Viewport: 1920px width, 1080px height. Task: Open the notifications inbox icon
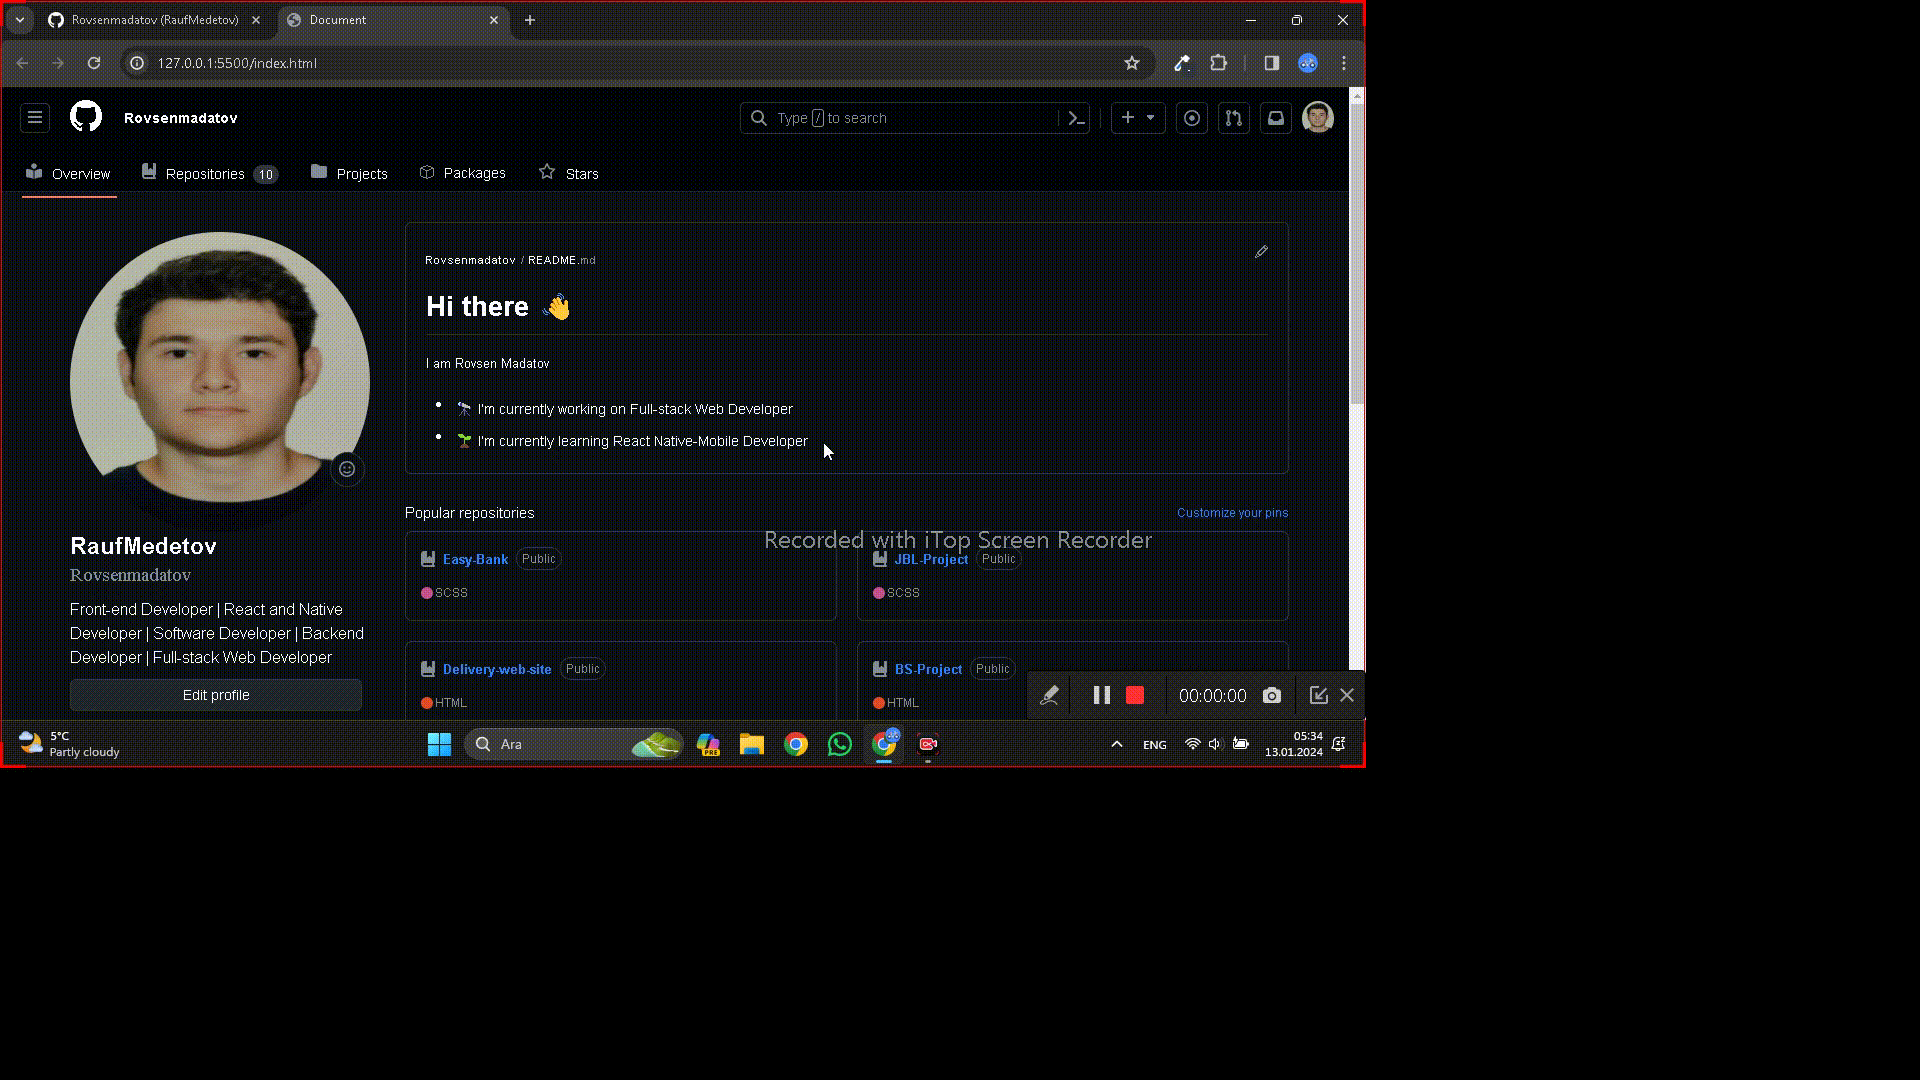(x=1276, y=118)
